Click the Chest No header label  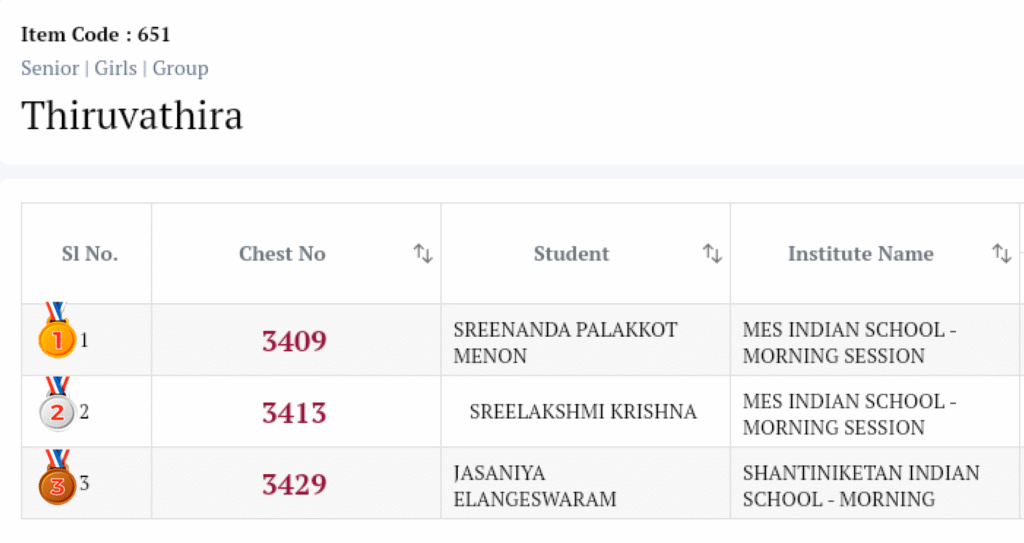(x=282, y=254)
